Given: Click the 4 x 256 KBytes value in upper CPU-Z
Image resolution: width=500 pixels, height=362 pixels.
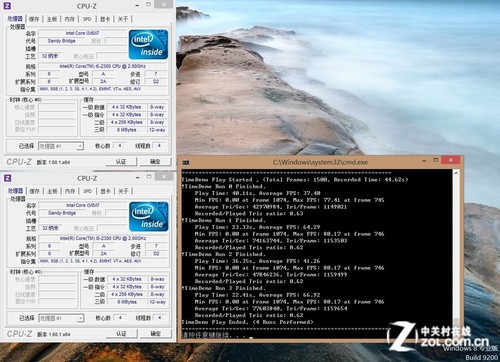Looking at the screenshot, I should 126,122.
